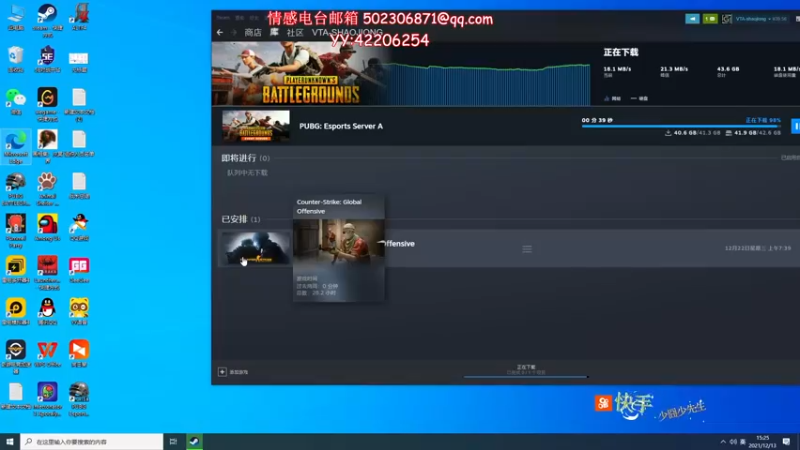Open the pink GG desktop icon
This screenshot has height=450, width=800.
point(79,270)
